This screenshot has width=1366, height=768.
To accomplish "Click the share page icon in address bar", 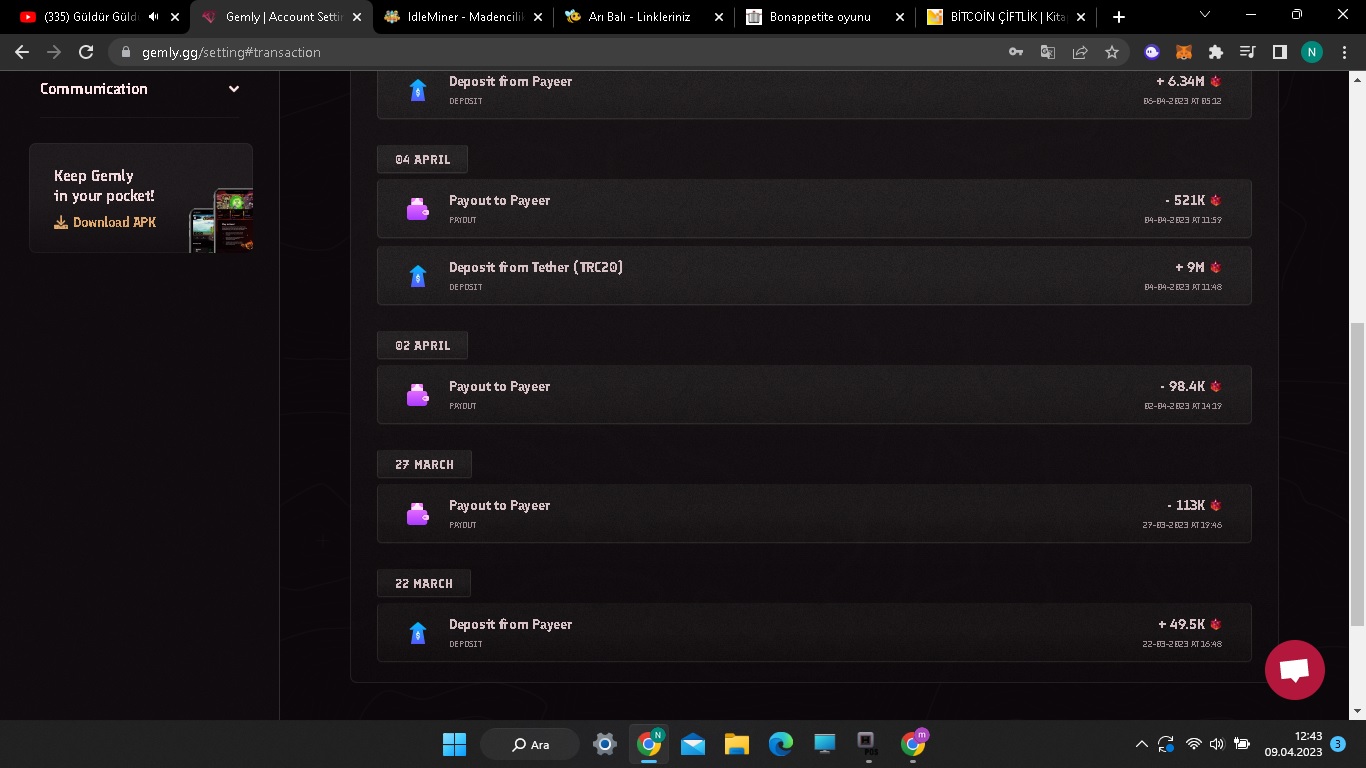I will (x=1080, y=52).
